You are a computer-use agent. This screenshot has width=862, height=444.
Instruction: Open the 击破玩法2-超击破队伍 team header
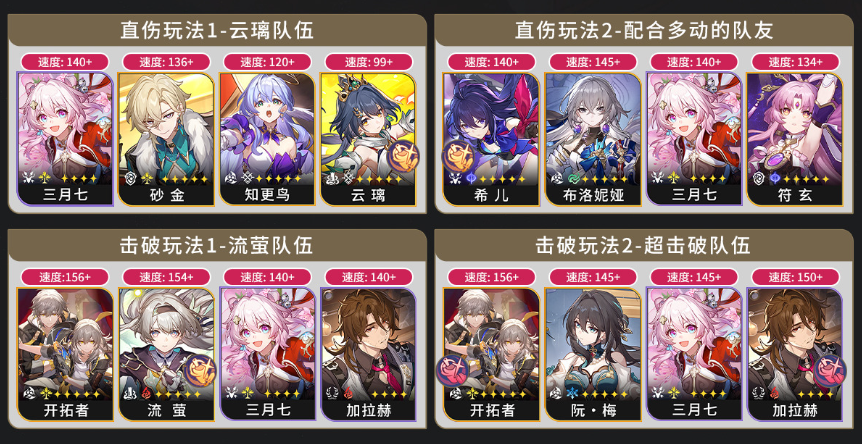[x=643, y=245]
